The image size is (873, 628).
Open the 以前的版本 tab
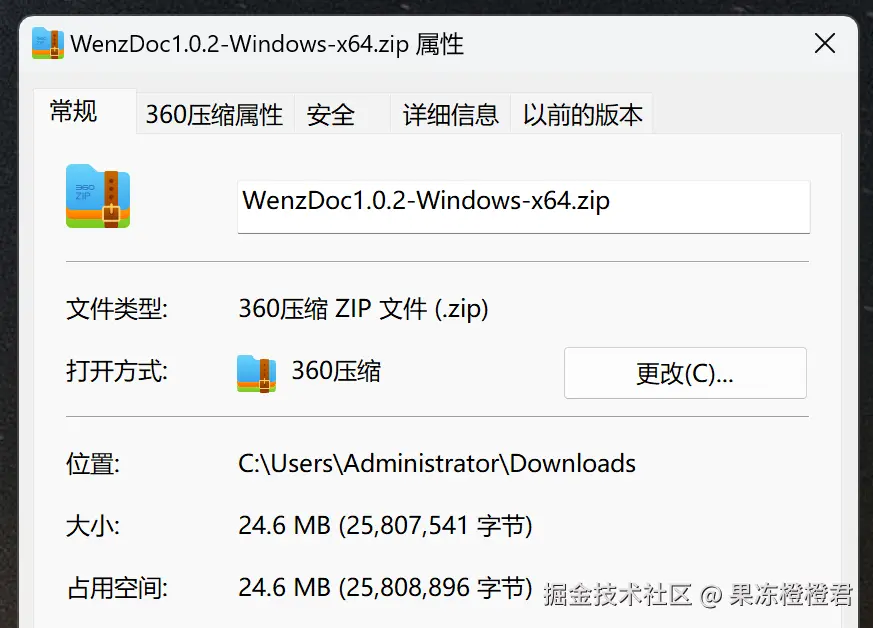[x=582, y=115]
